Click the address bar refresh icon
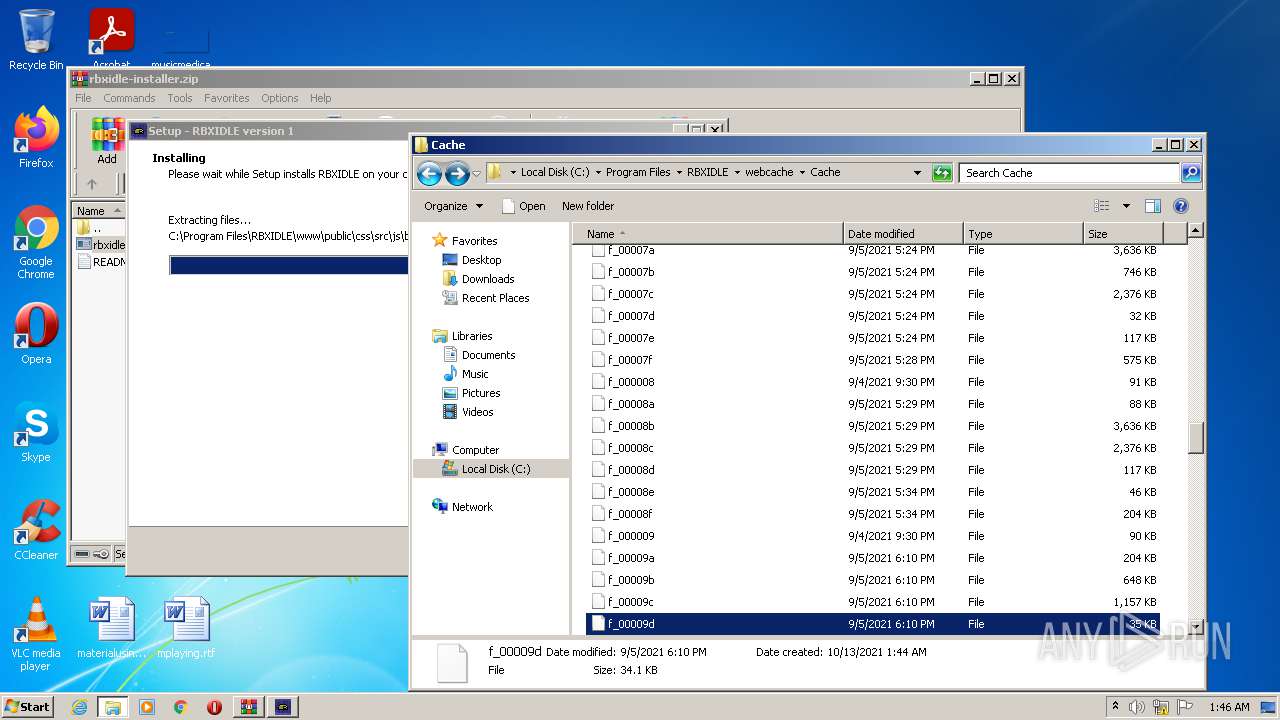This screenshot has width=1280, height=720. click(x=941, y=173)
